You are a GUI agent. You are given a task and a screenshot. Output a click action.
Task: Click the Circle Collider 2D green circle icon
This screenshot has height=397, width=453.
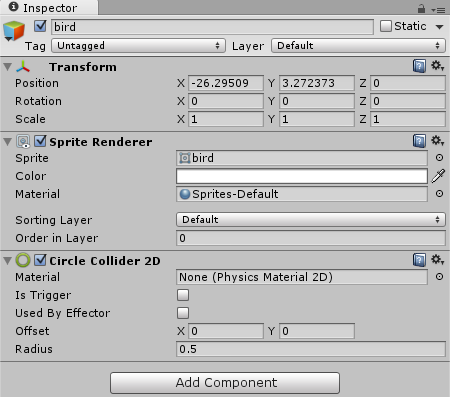[23, 260]
